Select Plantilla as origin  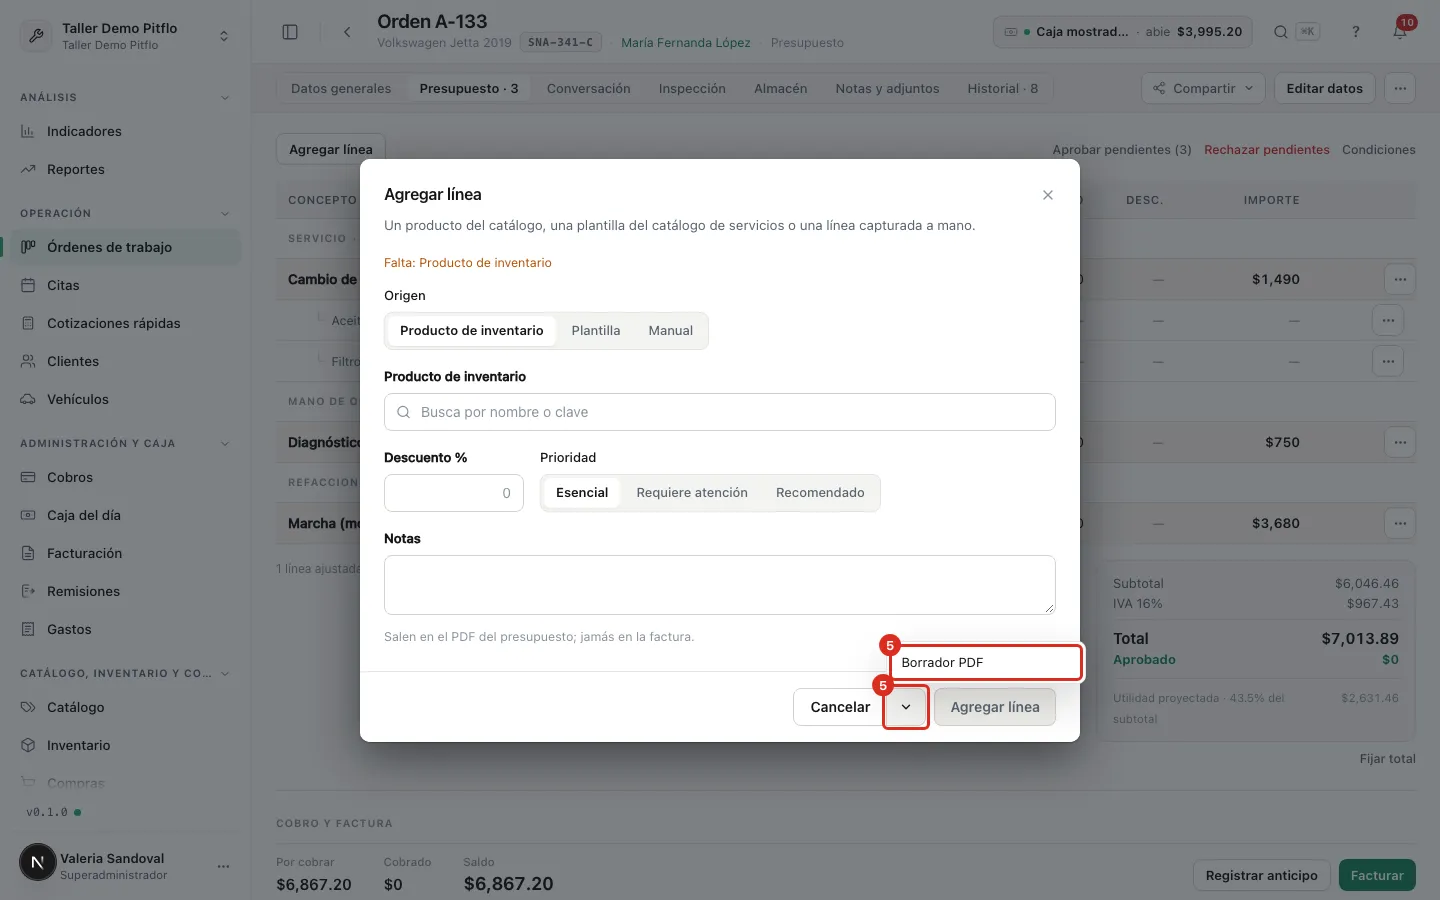pyautogui.click(x=596, y=331)
